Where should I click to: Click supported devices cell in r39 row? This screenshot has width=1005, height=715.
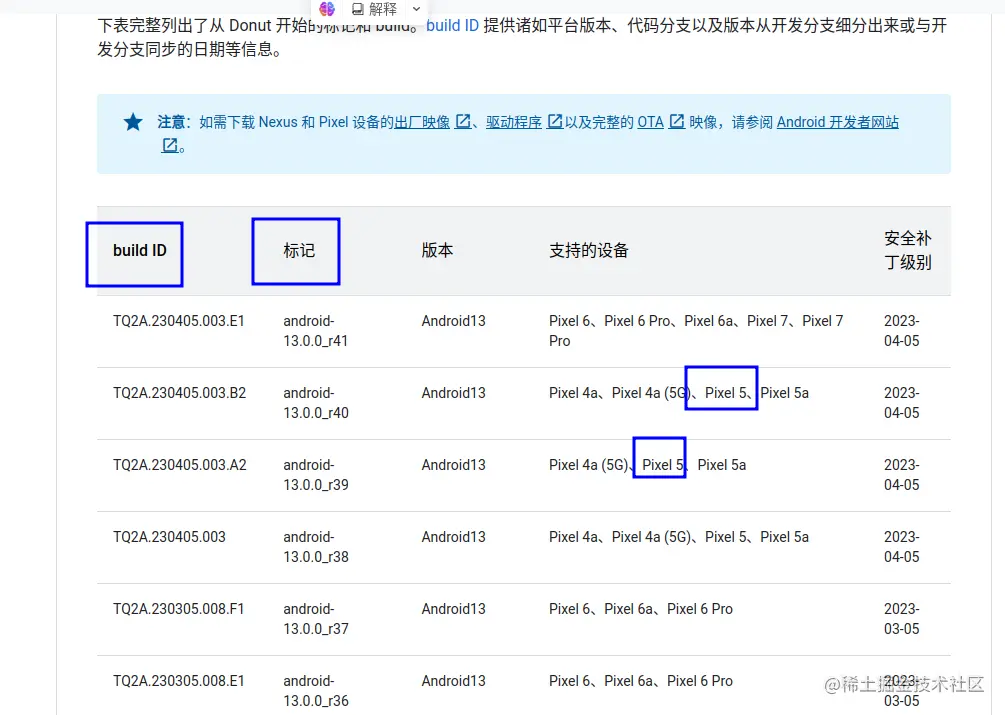pyautogui.click(x=647, y=465)
